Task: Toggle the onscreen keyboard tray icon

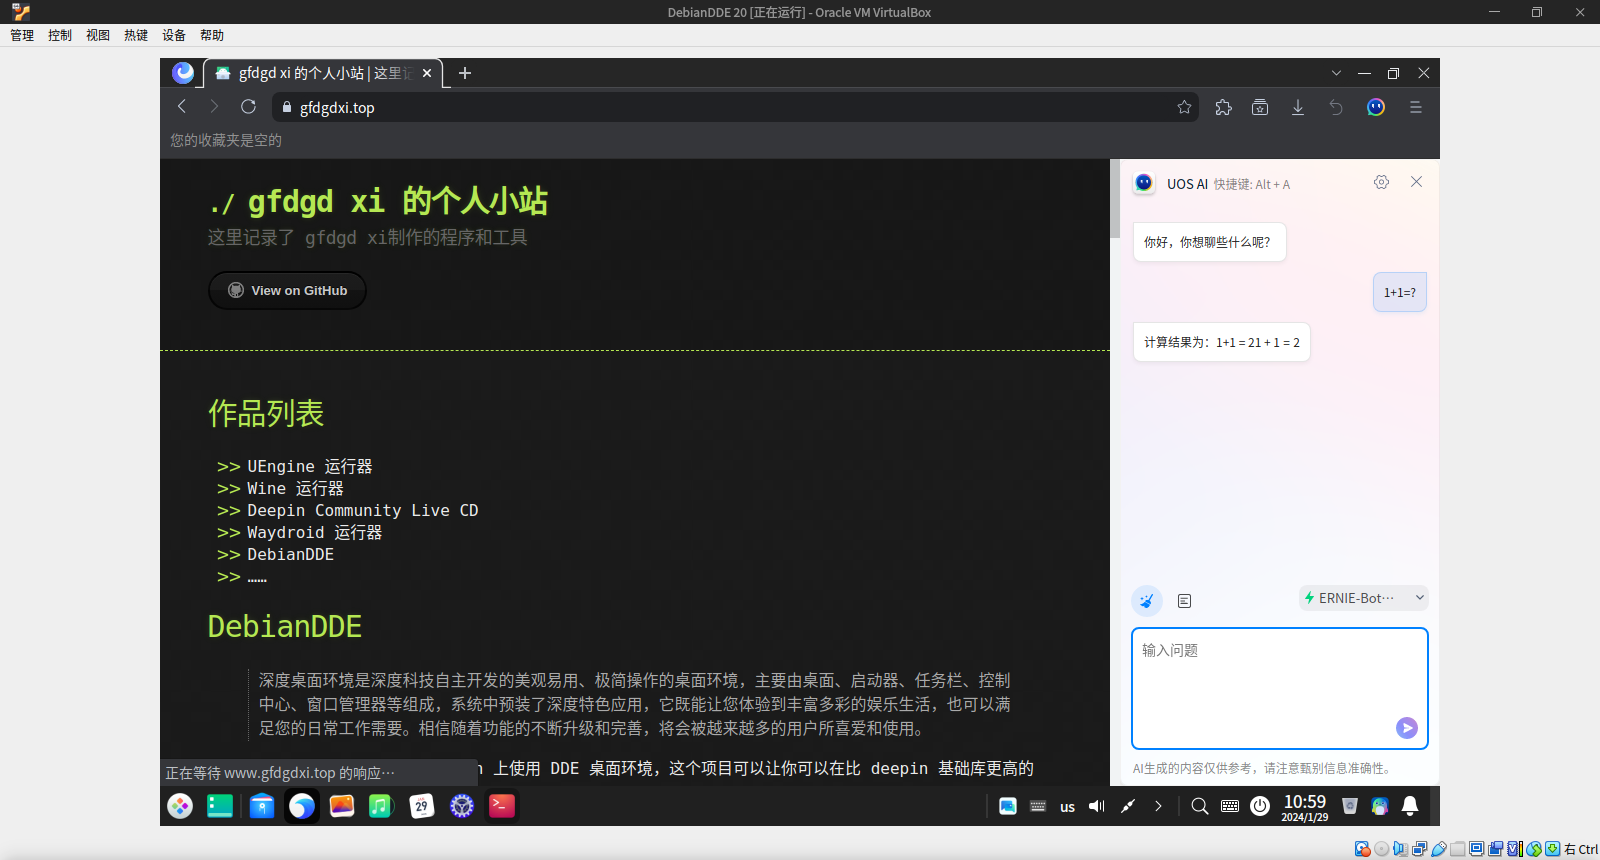Action: coord(1230,806)
